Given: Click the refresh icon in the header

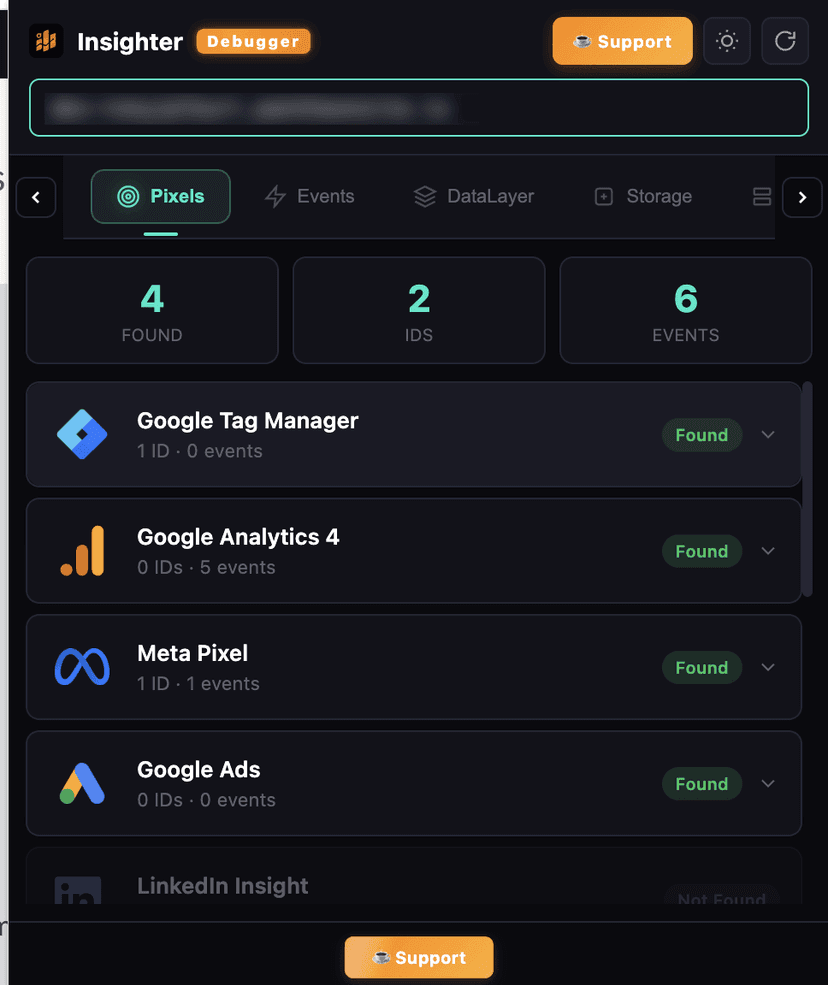Looking at the screenshot, I should [x=785, y=41].
